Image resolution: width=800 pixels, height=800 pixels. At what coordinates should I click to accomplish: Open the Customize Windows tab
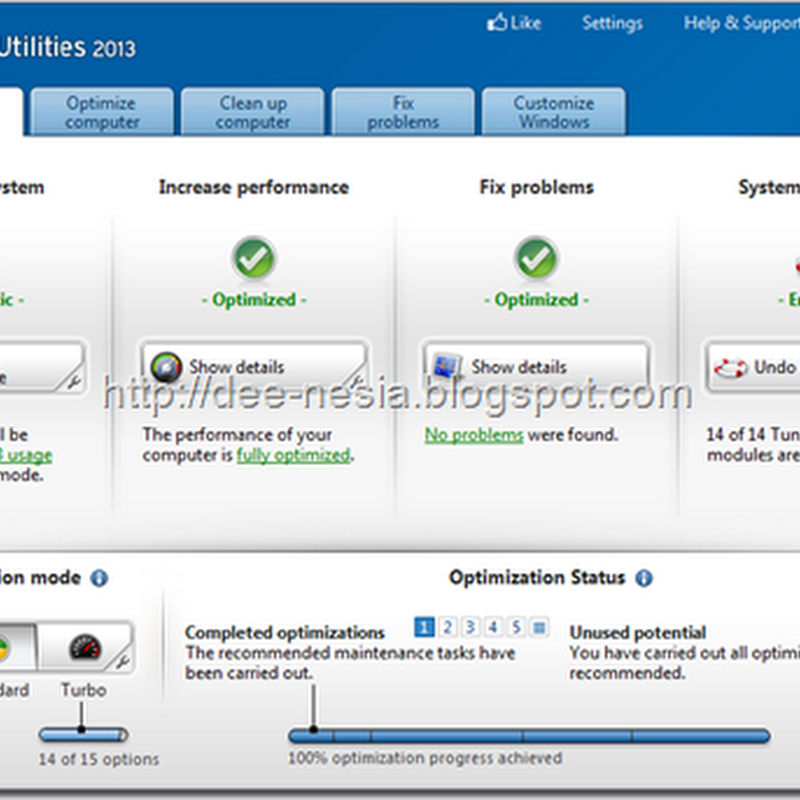pyautogui.click(x=554, y=112)
